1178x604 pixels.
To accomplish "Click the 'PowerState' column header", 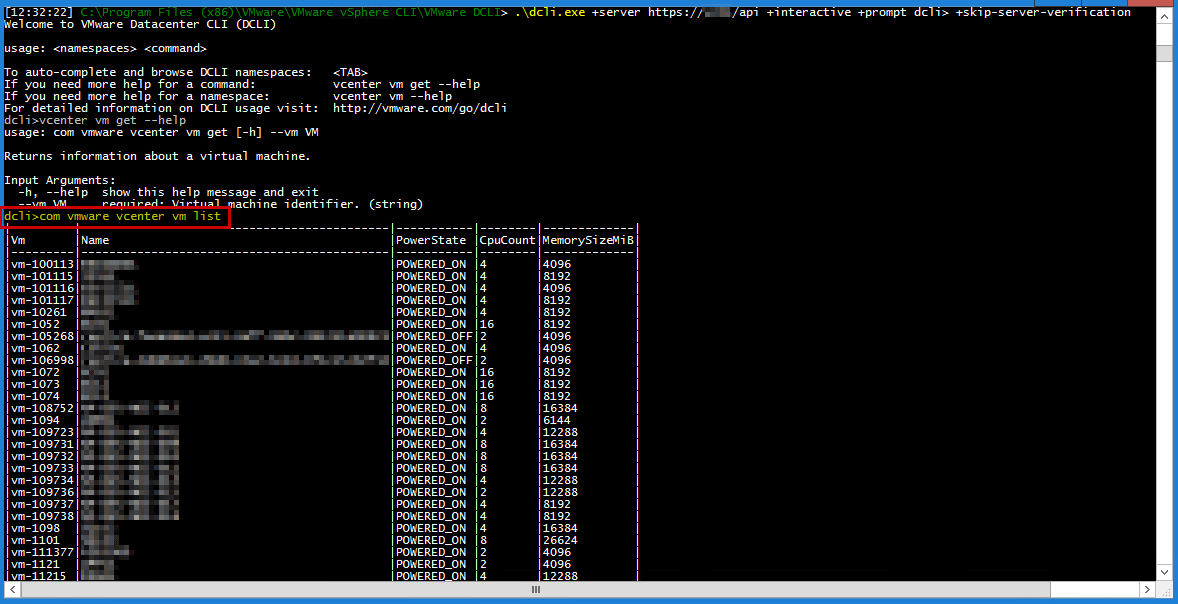I will coord(431,240).
